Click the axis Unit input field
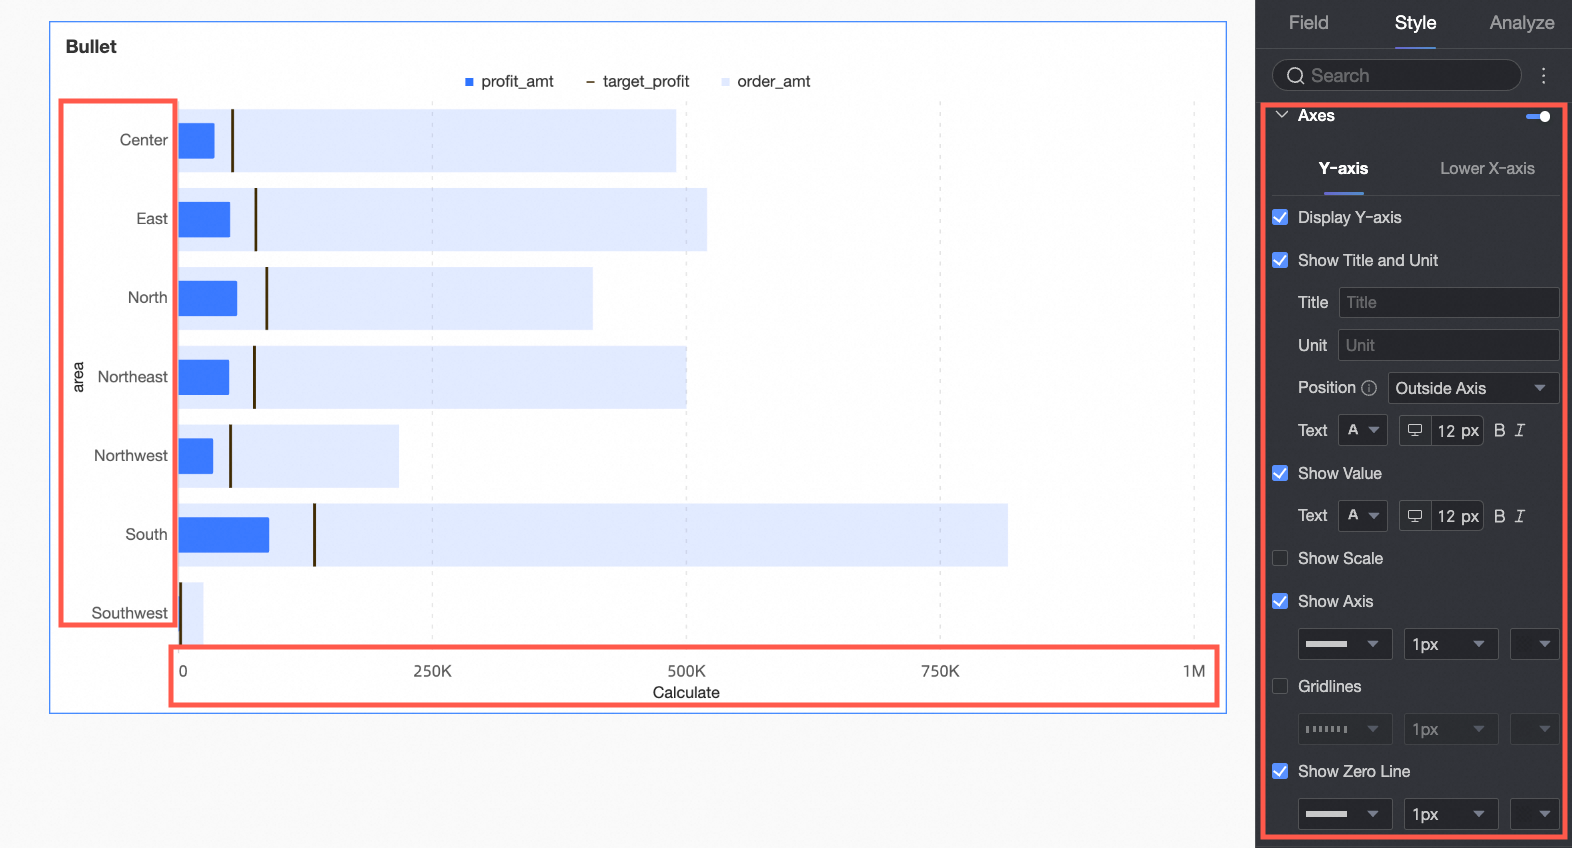The image size is (1572, 848). click(x=1449, y=345)
